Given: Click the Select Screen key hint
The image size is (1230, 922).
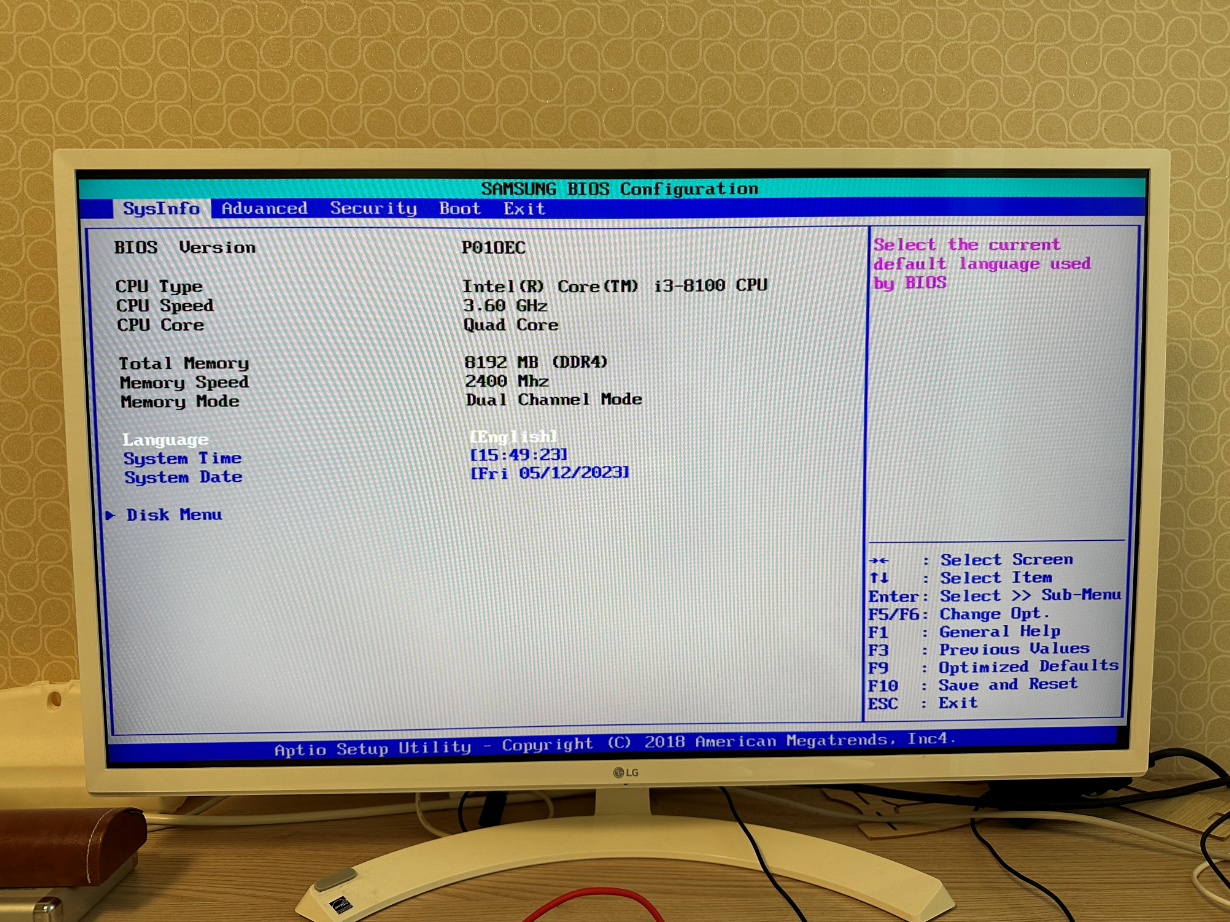Looking at the screenshot, I should [x=971, y=560].
